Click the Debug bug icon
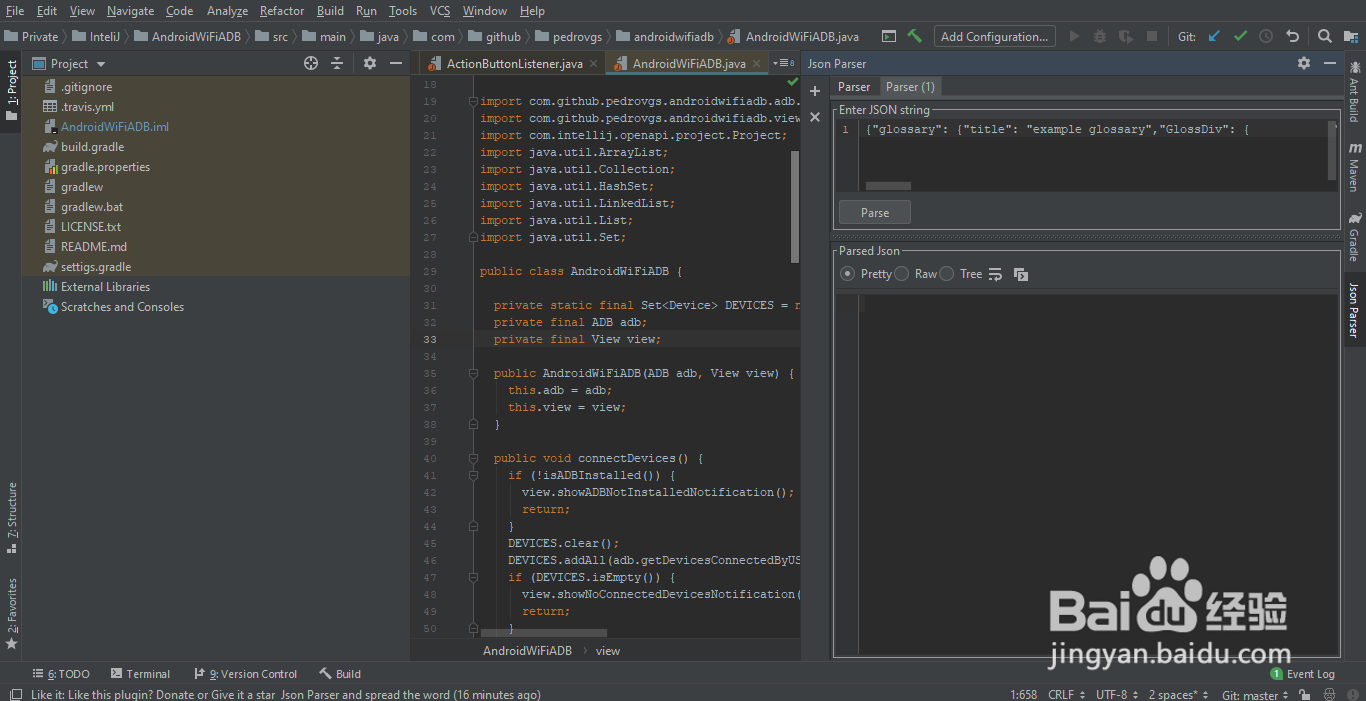The width and height of the screenshot is (1366, 701). [1100, 36]
